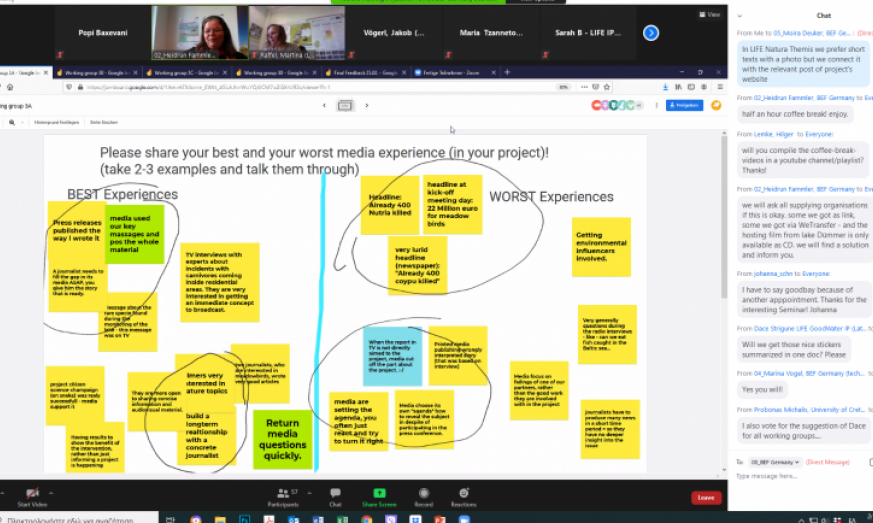This screenshot has height=523, width=873.
Task: Go to next Jamboard frame arrow
Action: click(x=367, y=105)
